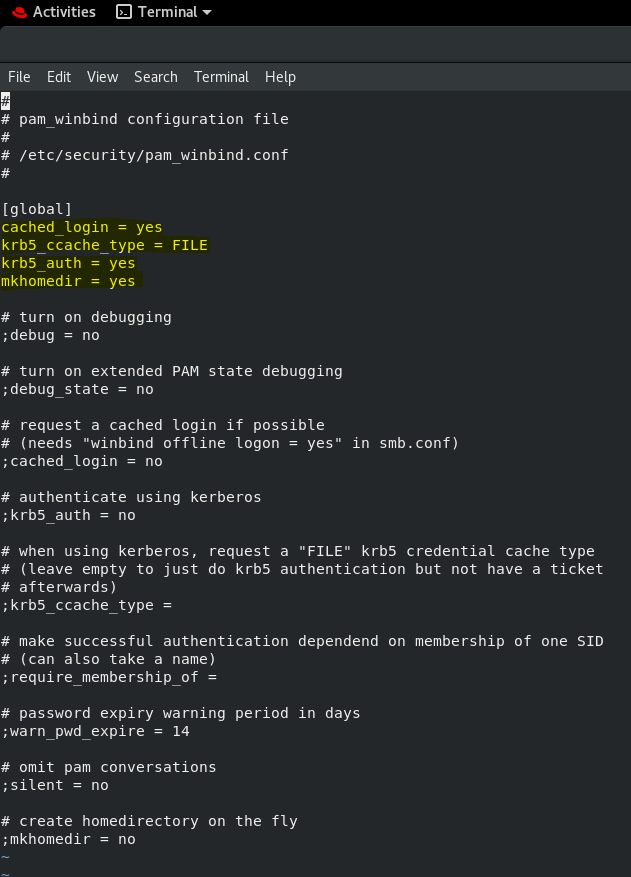
Task: Open the View menu
Action: [x=102, y=77]
